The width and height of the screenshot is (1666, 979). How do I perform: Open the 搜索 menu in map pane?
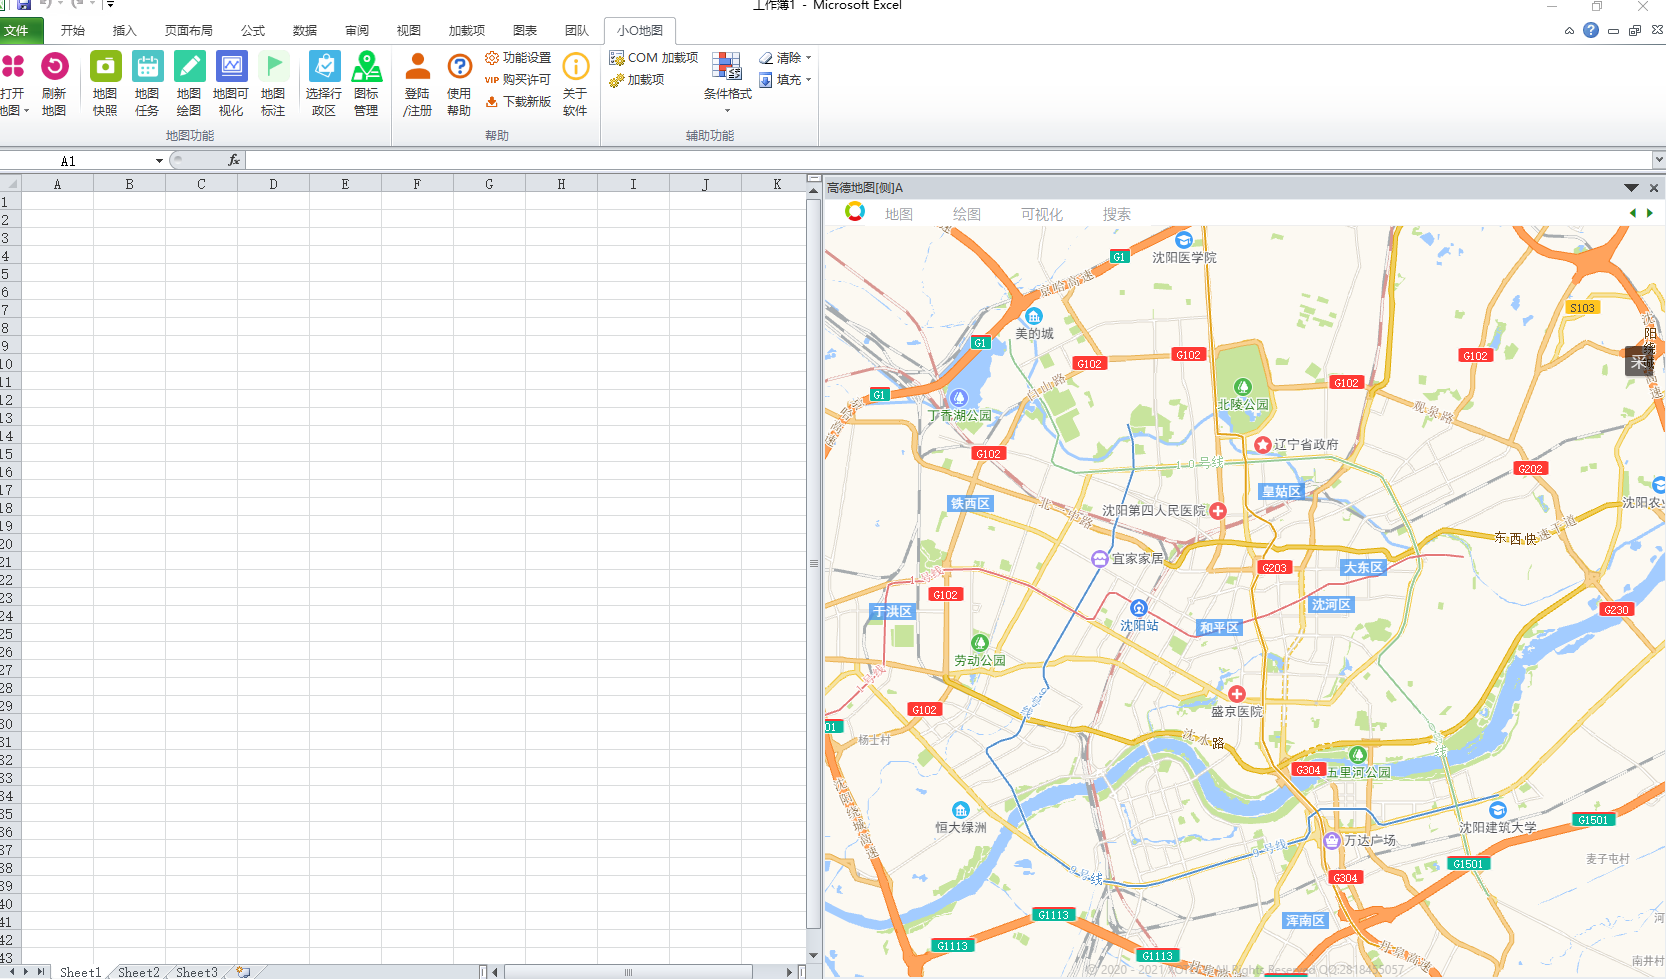tap(1117, 214)
